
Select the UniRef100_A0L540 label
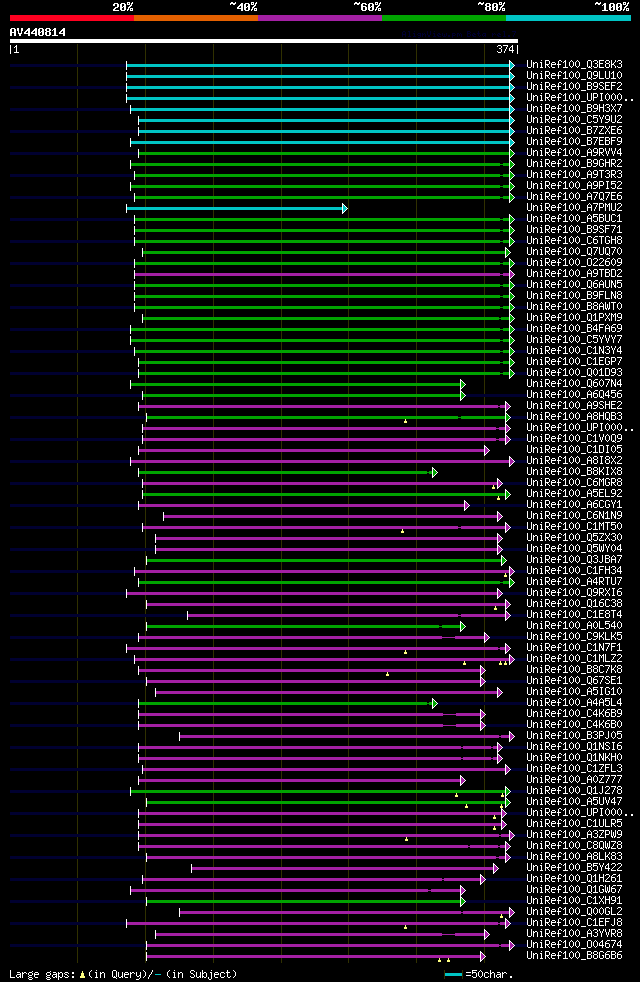click(x=574, y=626)
